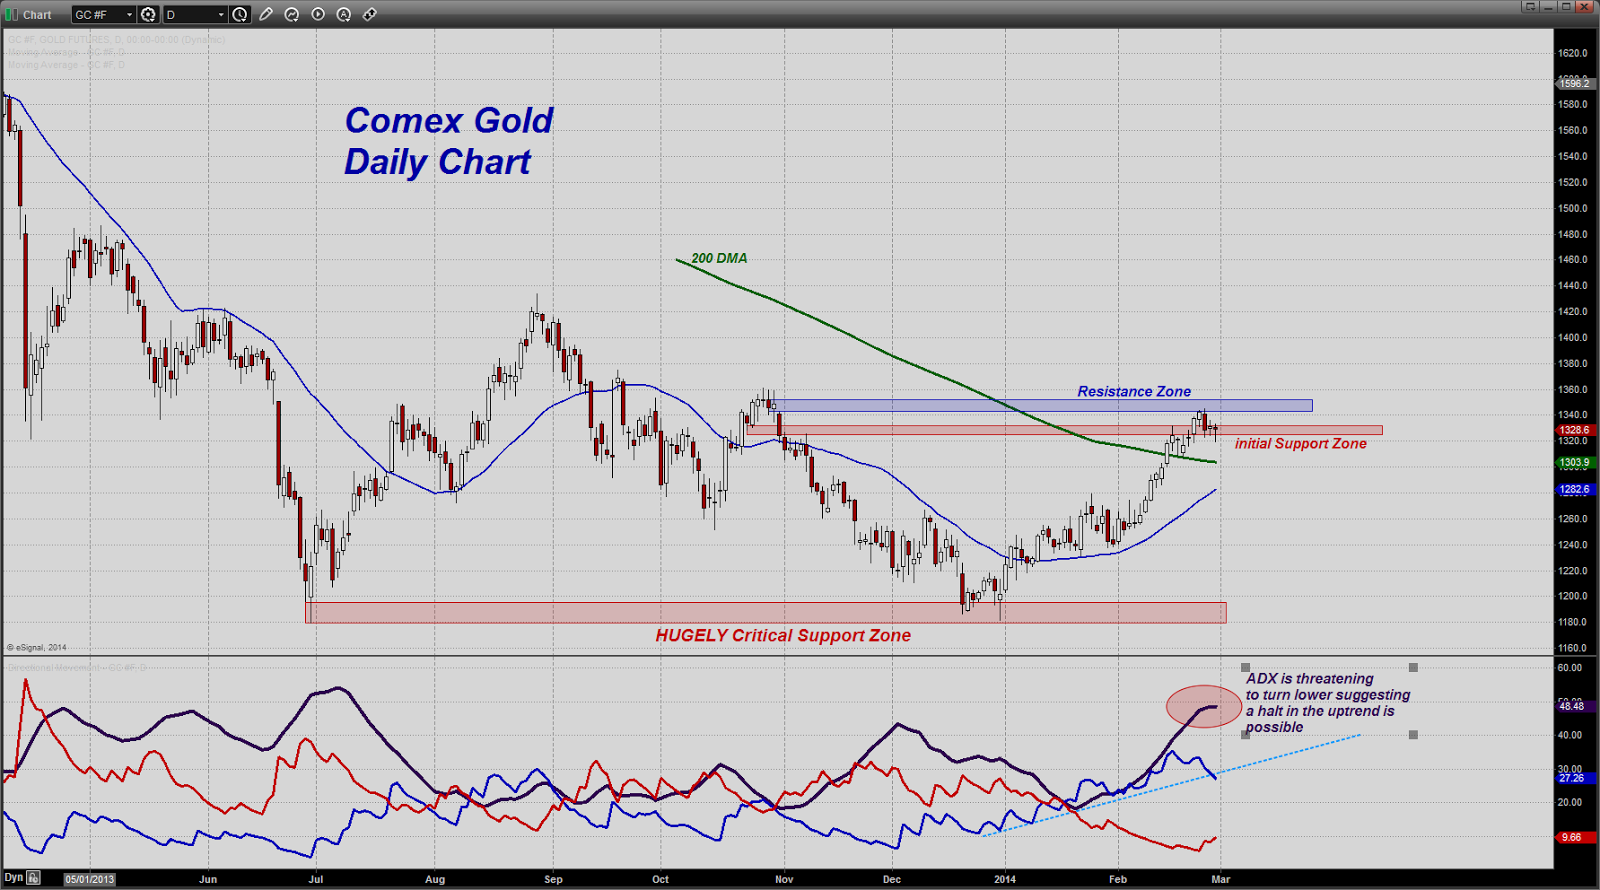1600x890 pixels.
Task: Open the time template clock menu
Action: pos(240,15)
